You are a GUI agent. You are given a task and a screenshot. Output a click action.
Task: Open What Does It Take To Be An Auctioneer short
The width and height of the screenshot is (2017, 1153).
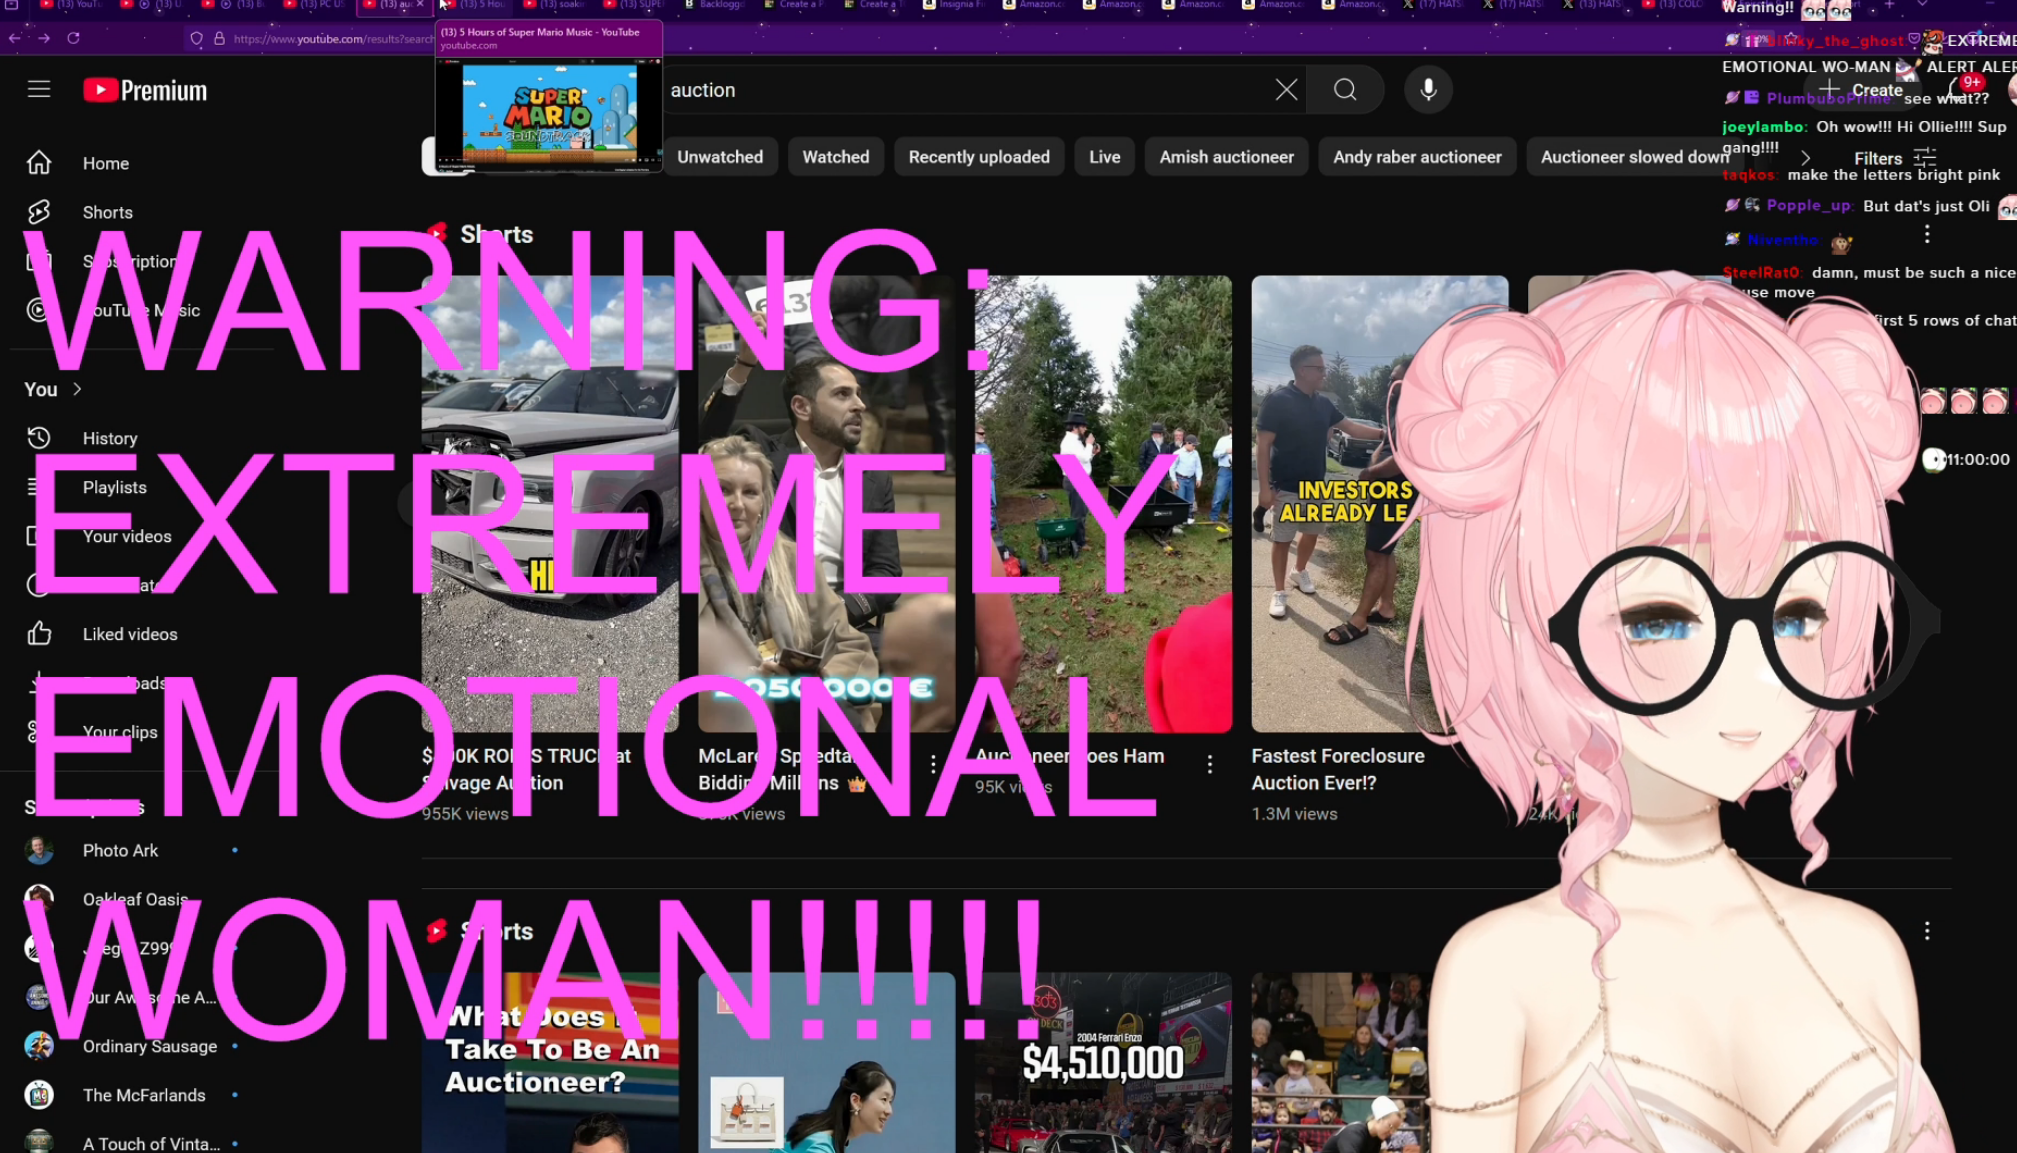point(550,1062)
